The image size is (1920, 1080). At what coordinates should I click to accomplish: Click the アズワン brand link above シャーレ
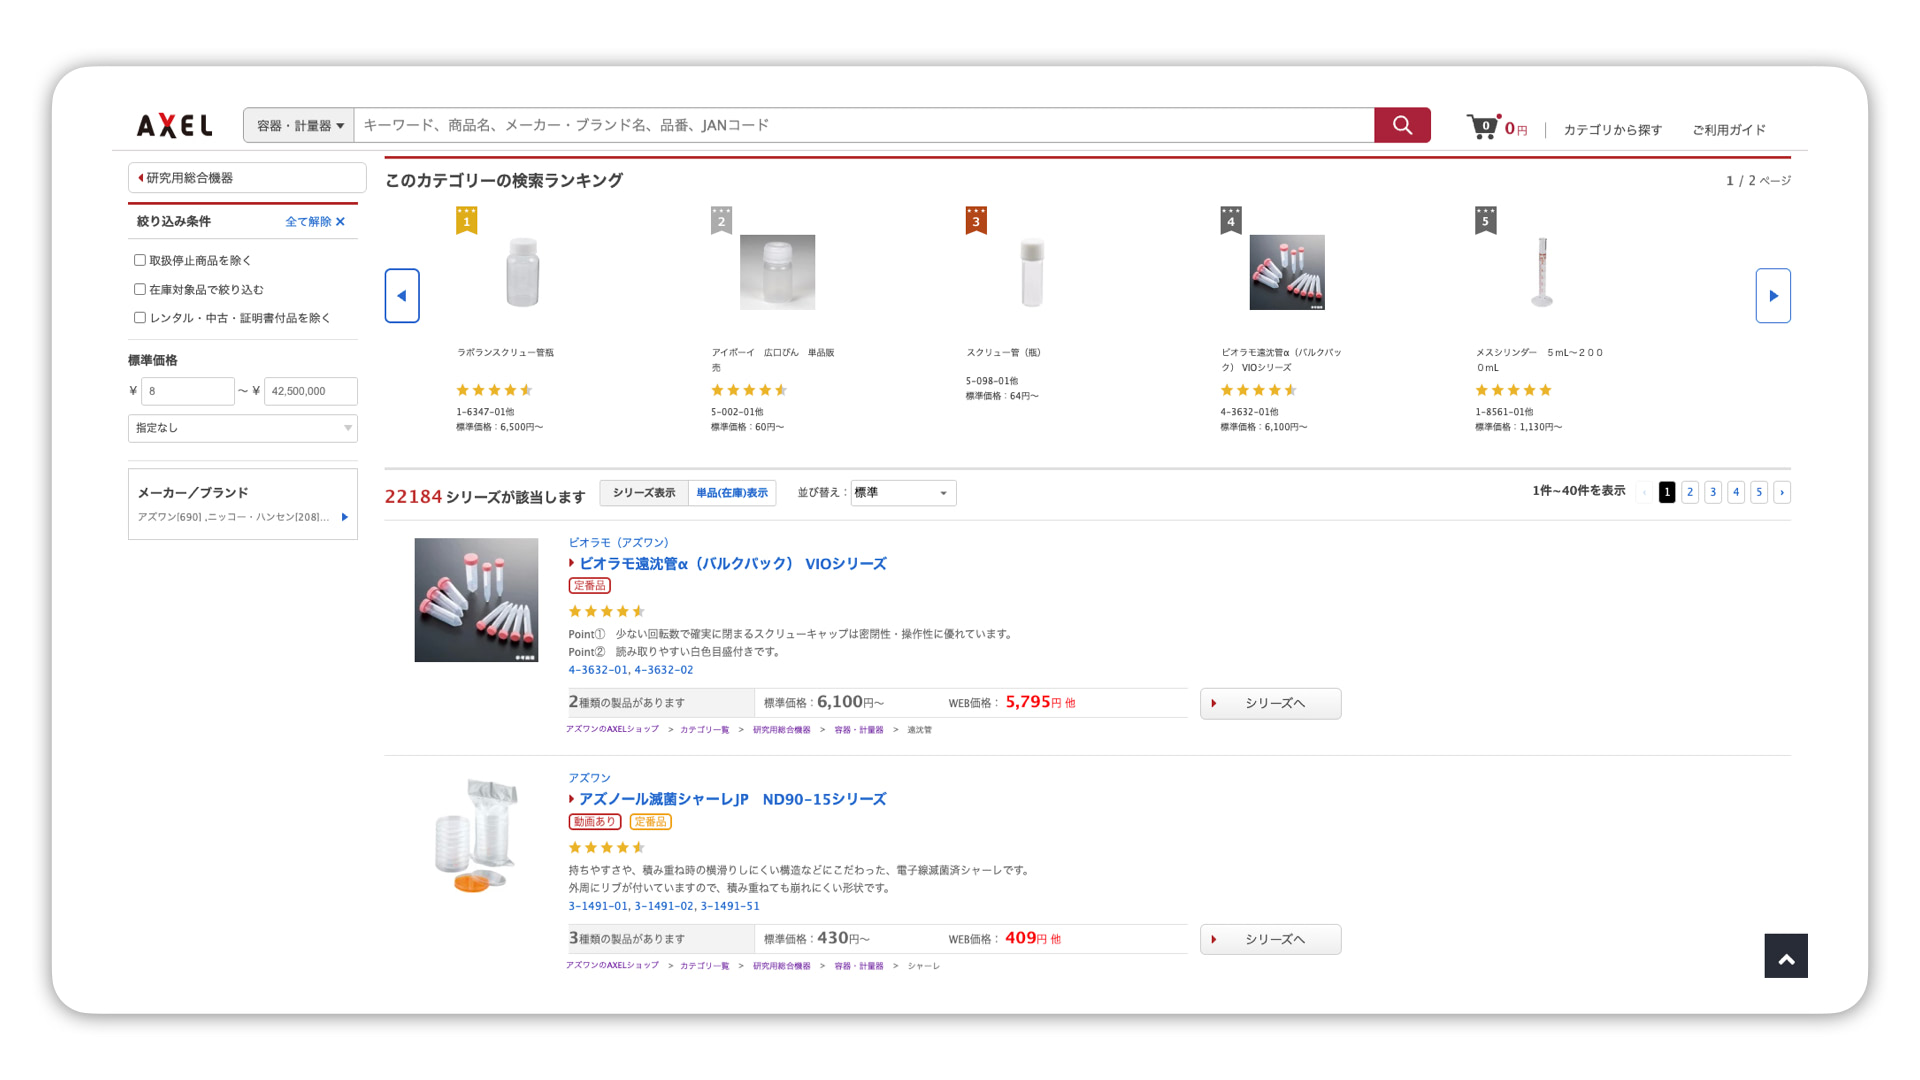[x=589, y=778]
